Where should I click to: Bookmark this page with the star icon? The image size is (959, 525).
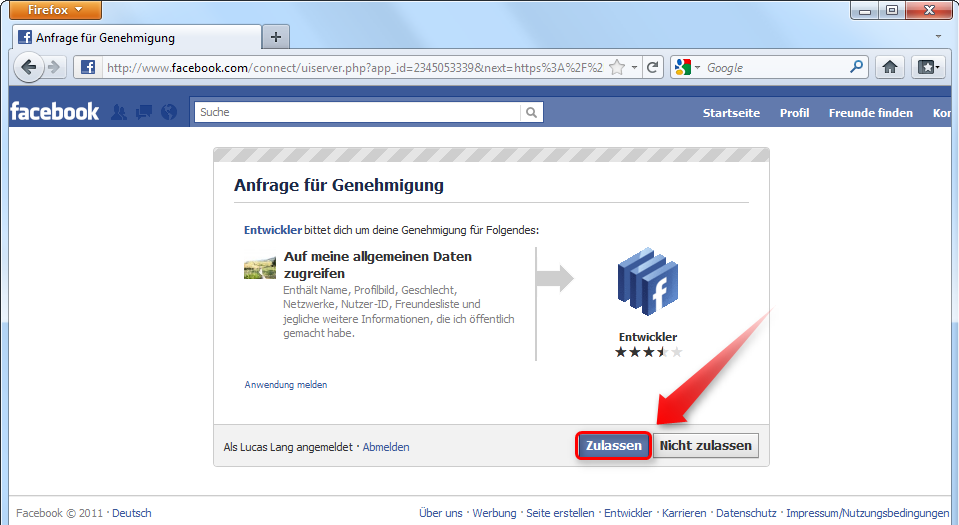point(617,67)
